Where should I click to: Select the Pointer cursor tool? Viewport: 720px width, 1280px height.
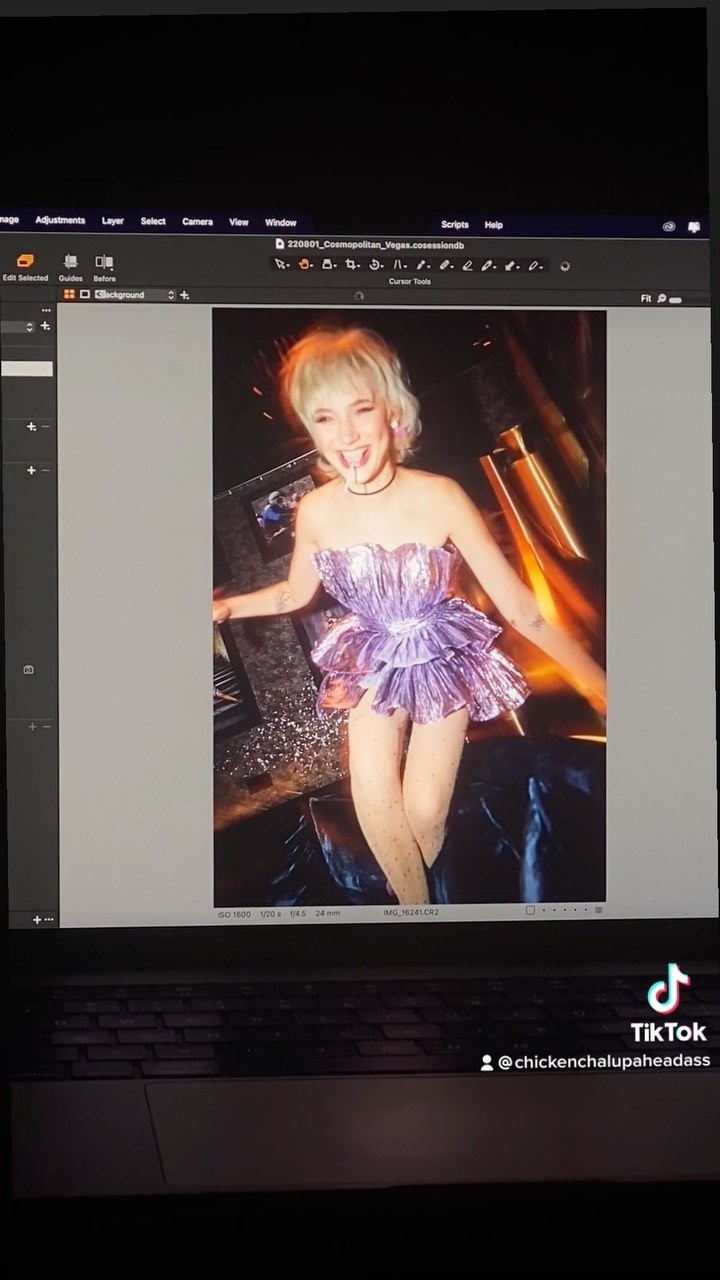(281, 265)
